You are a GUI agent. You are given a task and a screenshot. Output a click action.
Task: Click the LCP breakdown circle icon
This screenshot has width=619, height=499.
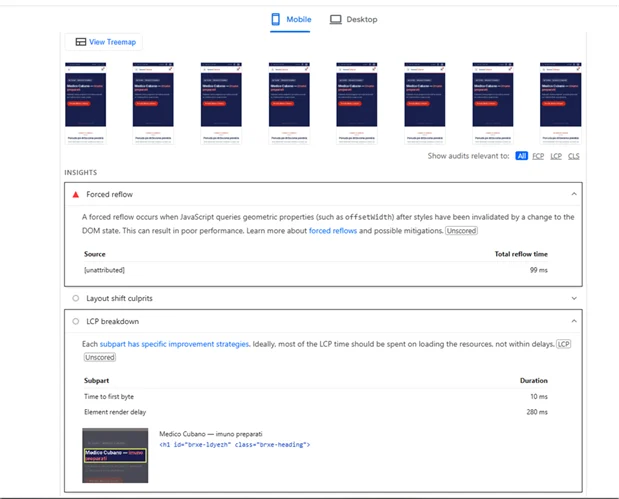(75, 321)
